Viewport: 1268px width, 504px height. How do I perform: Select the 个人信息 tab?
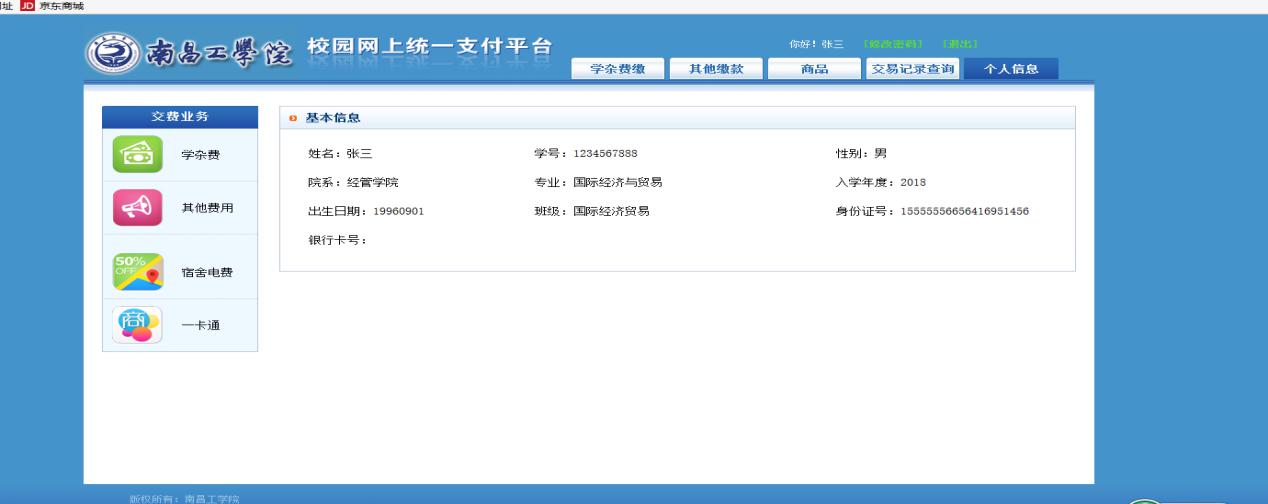(x=1011, y=69)
